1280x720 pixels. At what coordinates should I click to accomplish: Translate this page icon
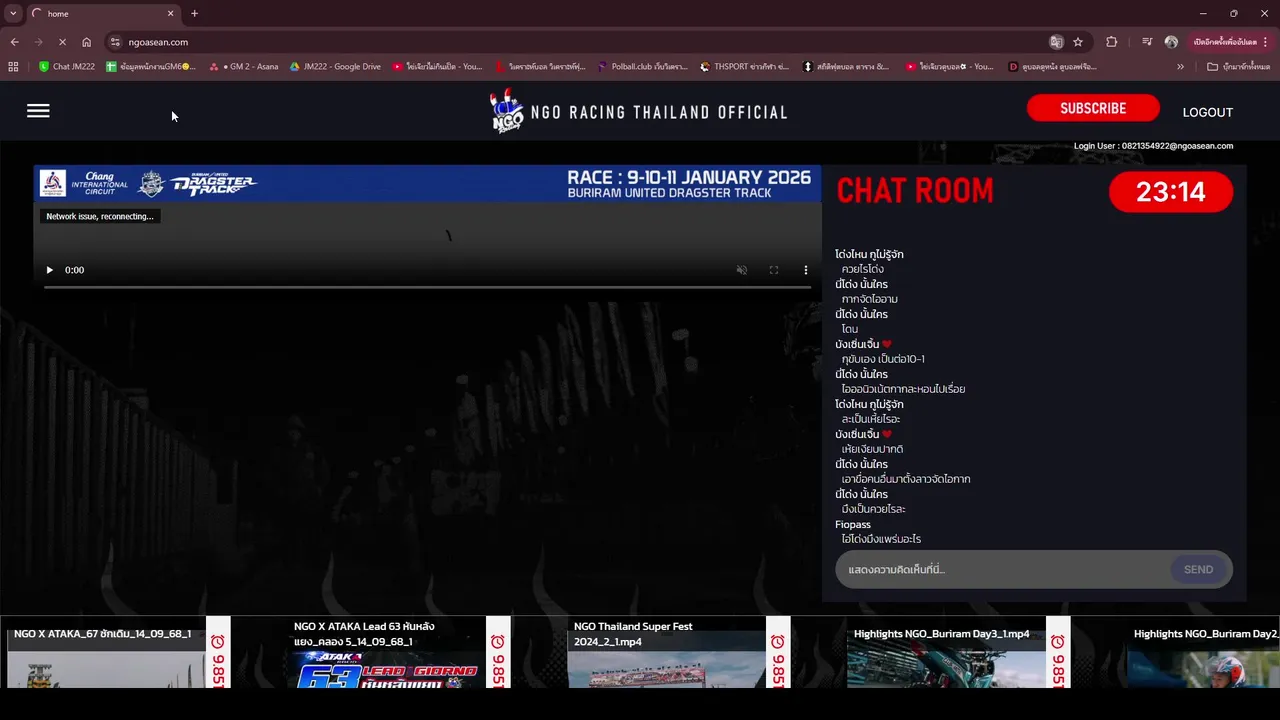click(x=1056, y=42)
